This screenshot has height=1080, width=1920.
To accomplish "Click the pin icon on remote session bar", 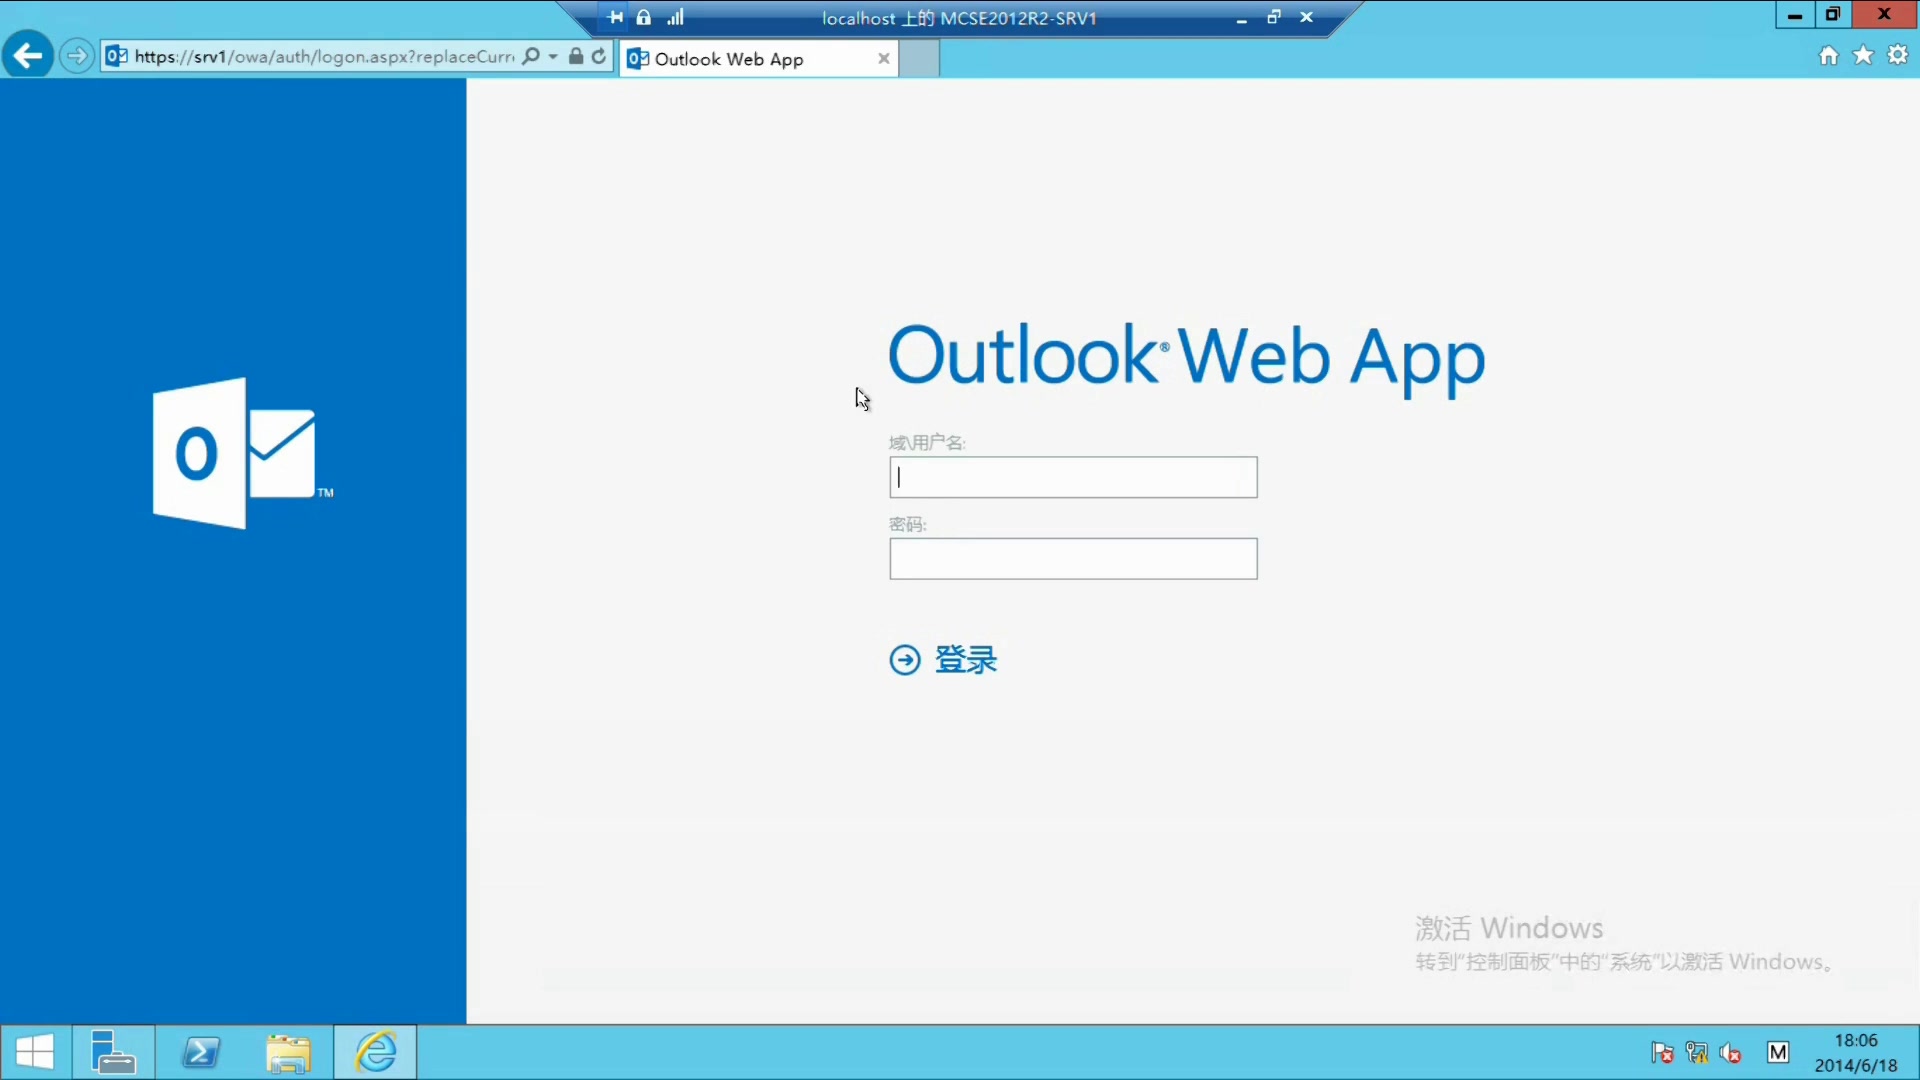I will tap(614, 17).
